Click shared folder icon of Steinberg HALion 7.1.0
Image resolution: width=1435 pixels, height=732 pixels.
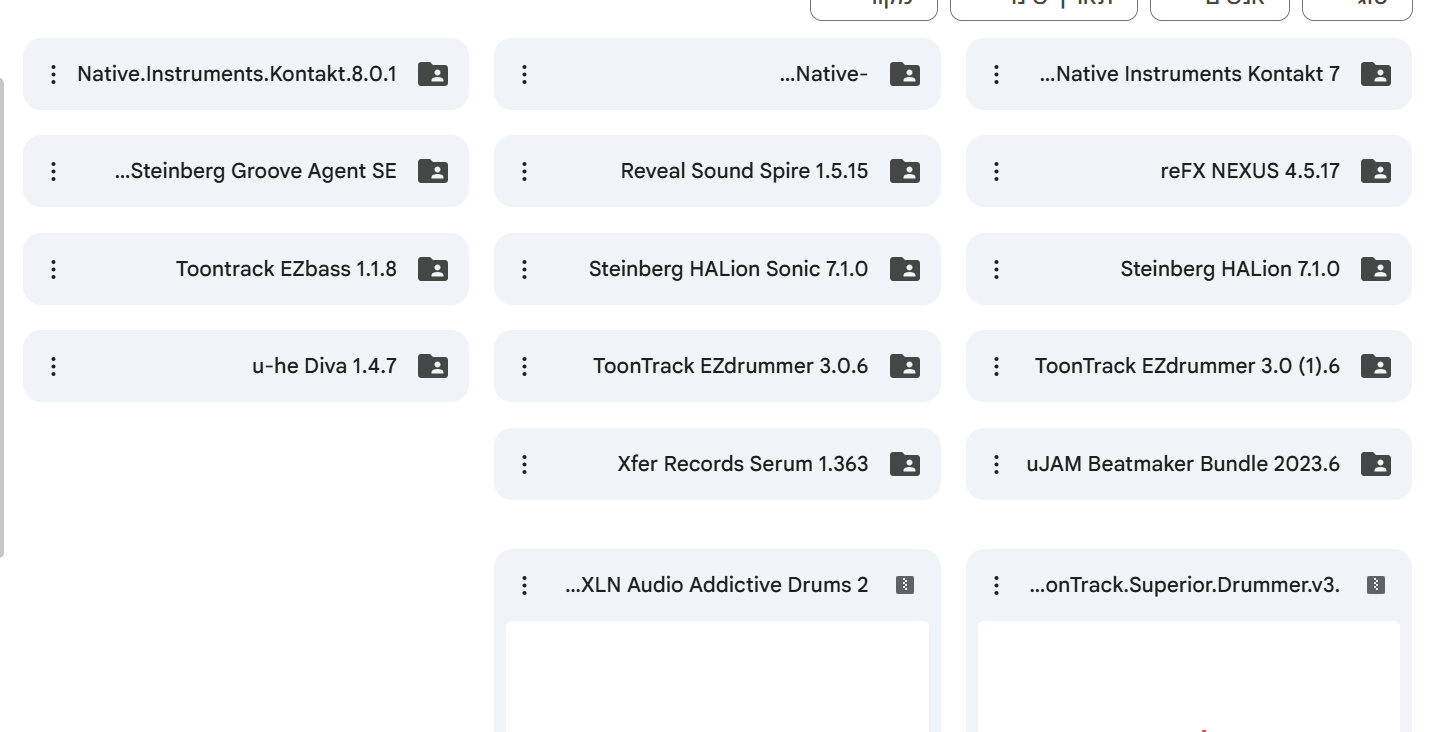(1376, 269)
